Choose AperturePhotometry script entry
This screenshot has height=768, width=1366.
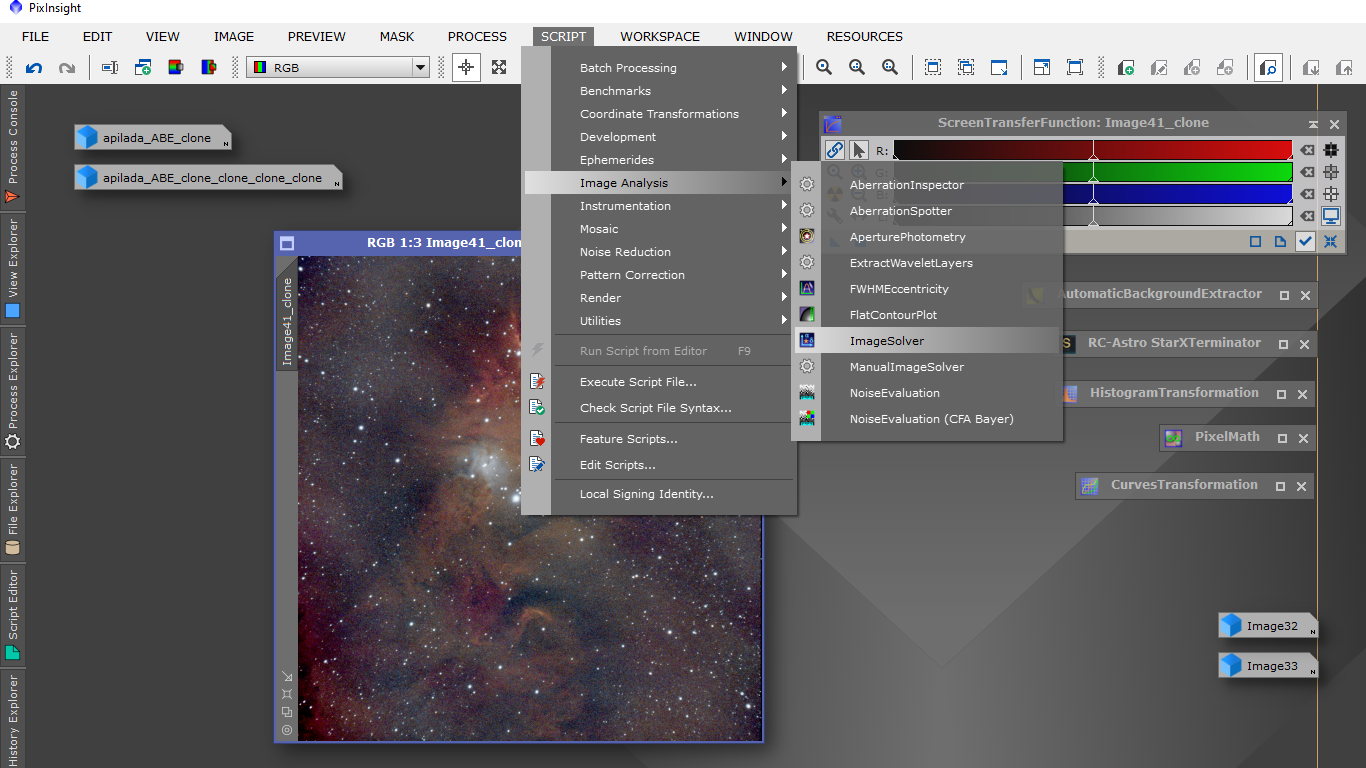(x=927, y=237)
